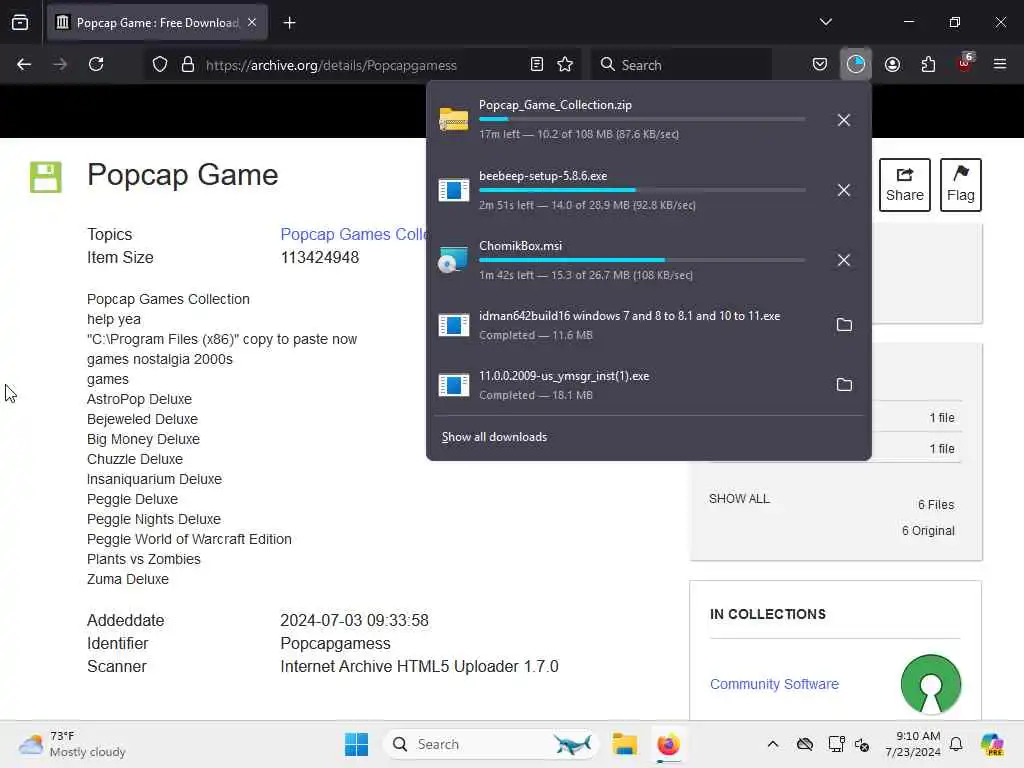Toggle the Downloads panel button
Image resolution: width=1024 pixels, height=768 pixels.
856,65
